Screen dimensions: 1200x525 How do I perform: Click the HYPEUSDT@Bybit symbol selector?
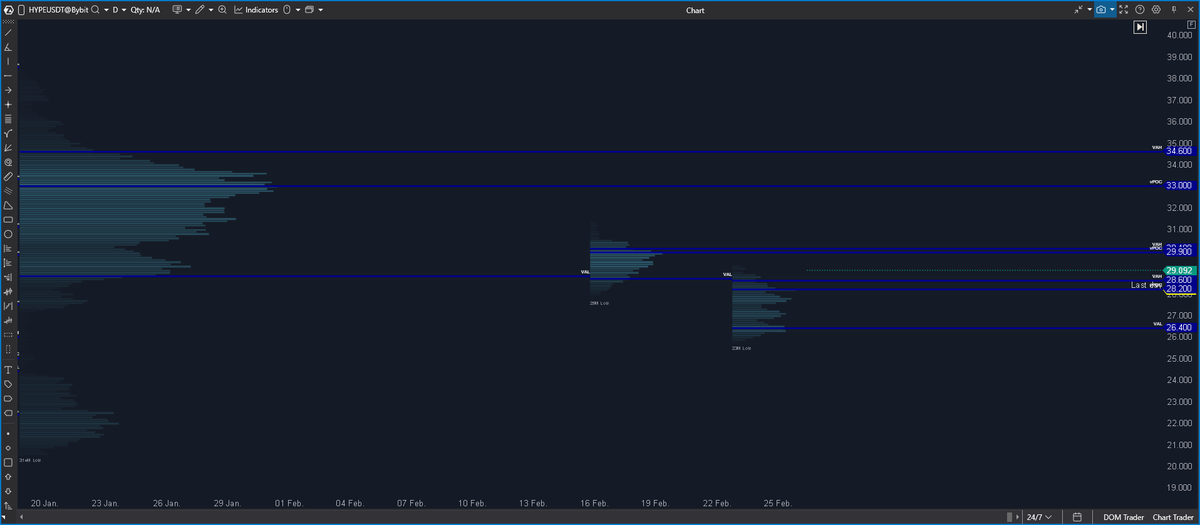(59, 10)
